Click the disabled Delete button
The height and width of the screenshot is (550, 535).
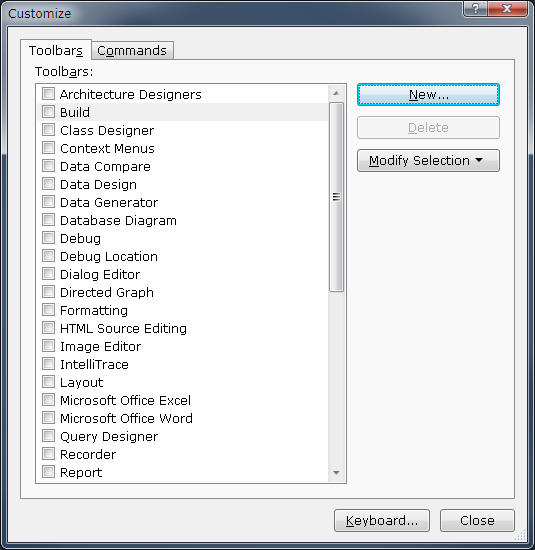[x=428, y=128]
